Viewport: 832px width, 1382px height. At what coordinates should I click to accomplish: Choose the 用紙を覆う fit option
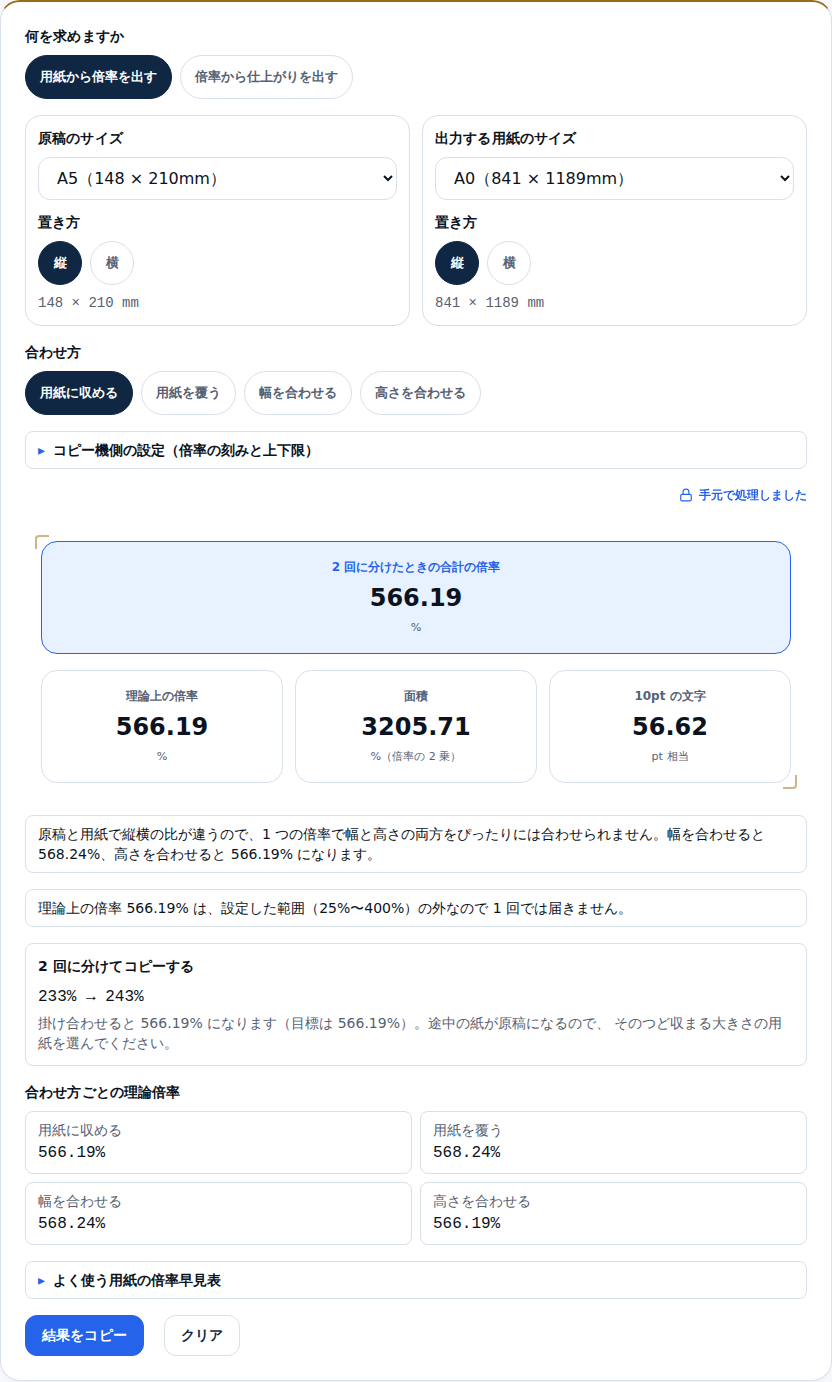(x=188, y=393)
